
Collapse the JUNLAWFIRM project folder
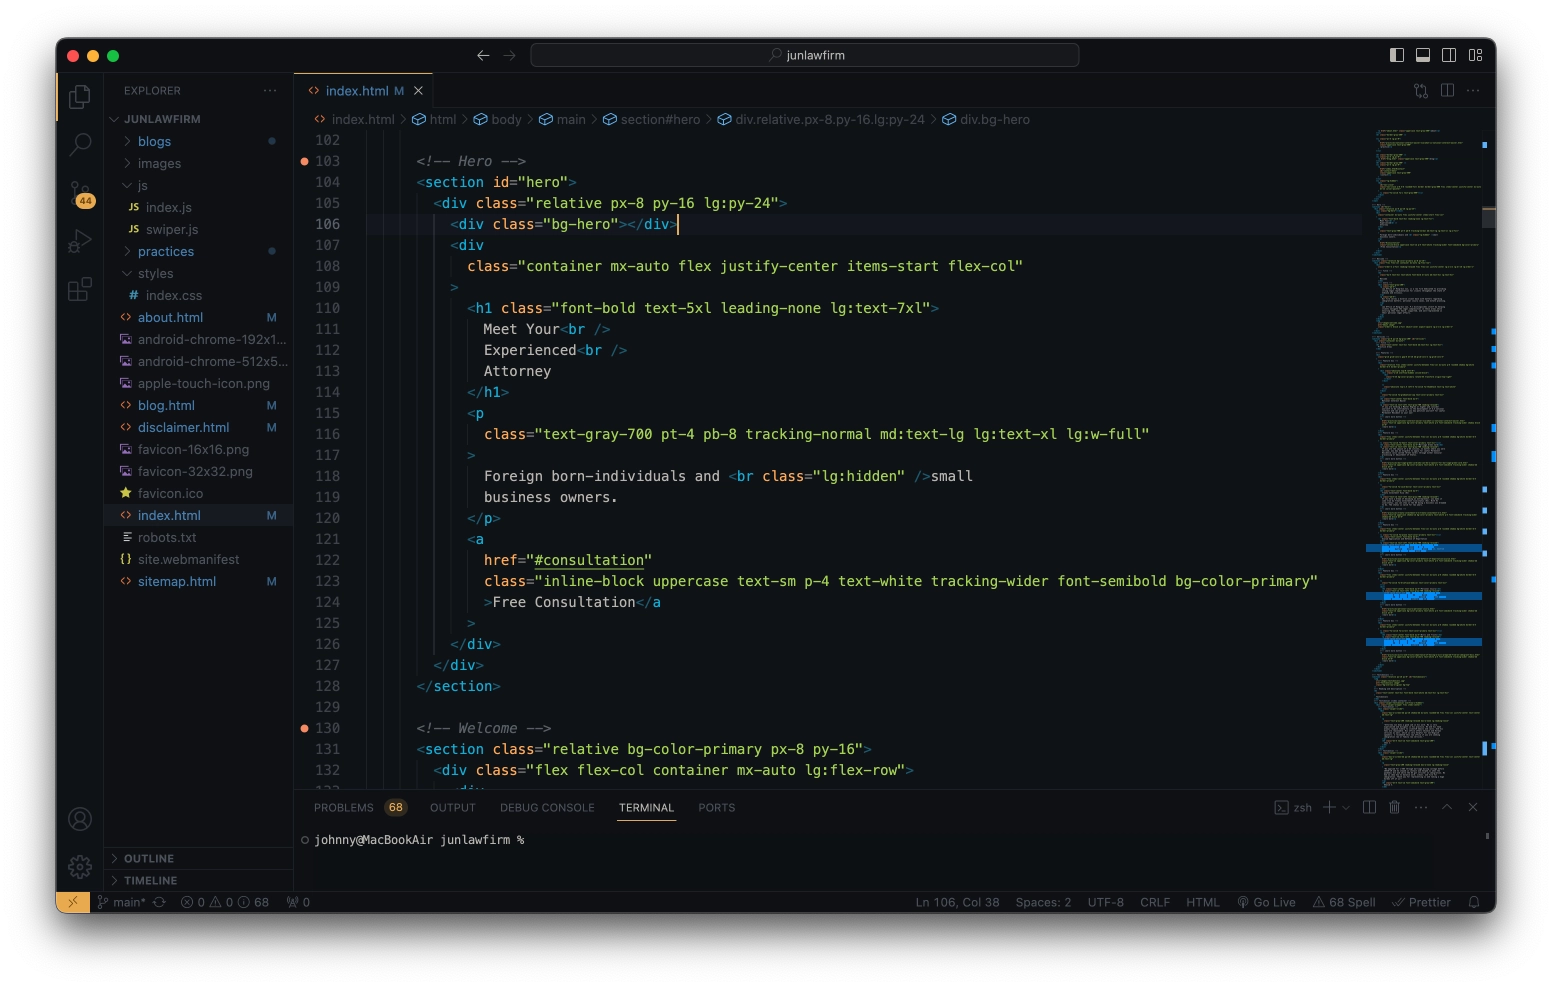[199, 119]
